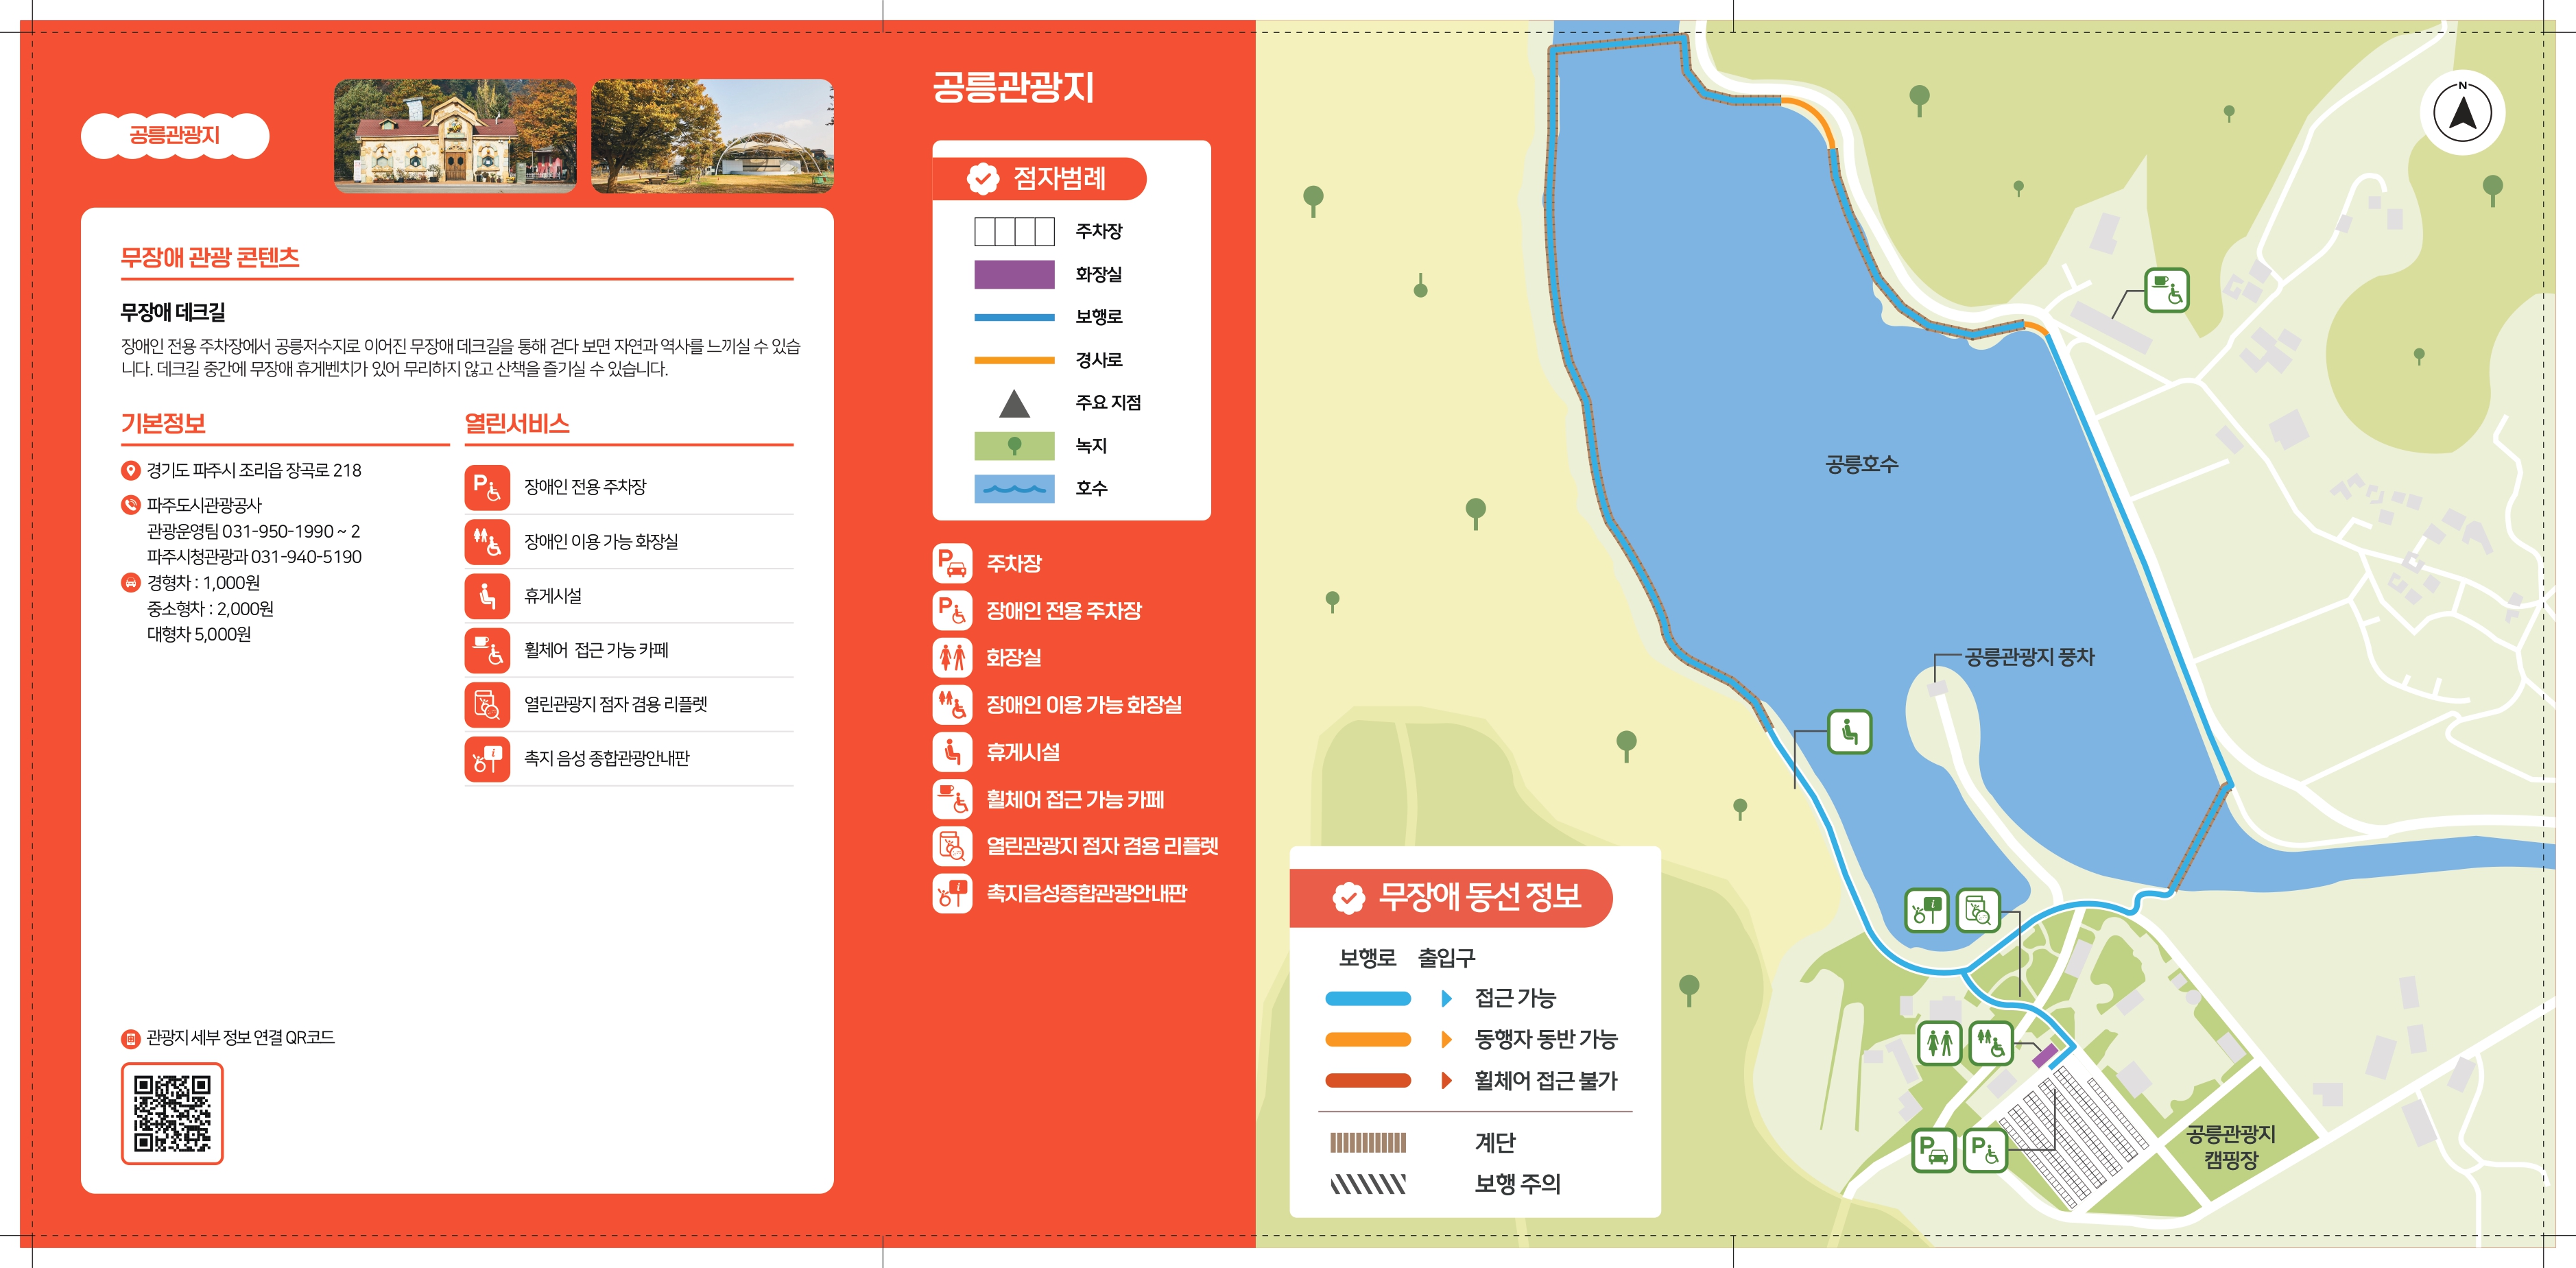Viewport: 2576px width, 1268px height.
Task: Click the green general restroom map marker
Action: [1939, 1043]
